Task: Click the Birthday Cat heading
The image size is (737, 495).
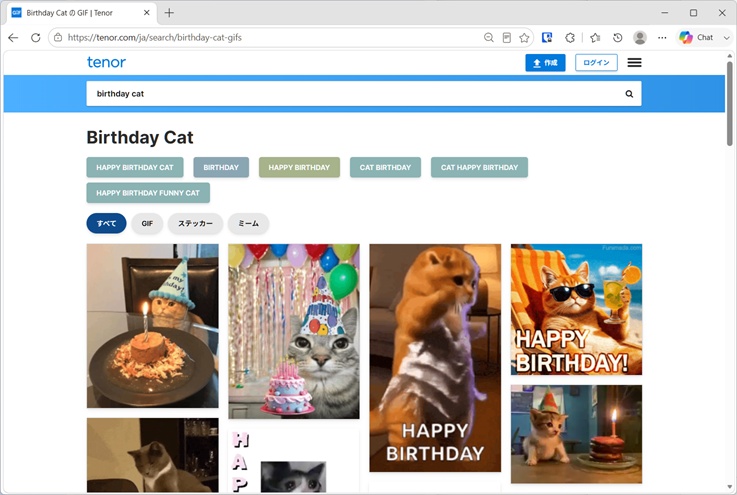Action: coord(140,137)
